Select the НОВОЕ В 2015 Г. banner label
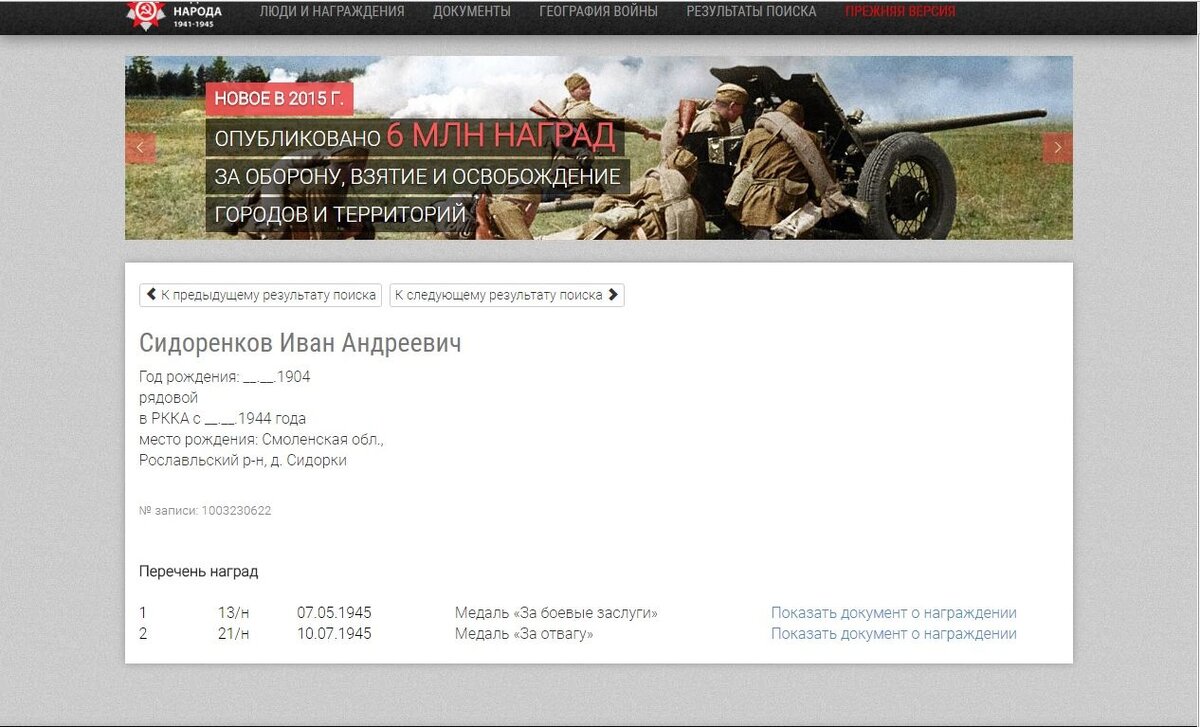The width and height of the screenshot is (1200, 727). pos(279,98)
